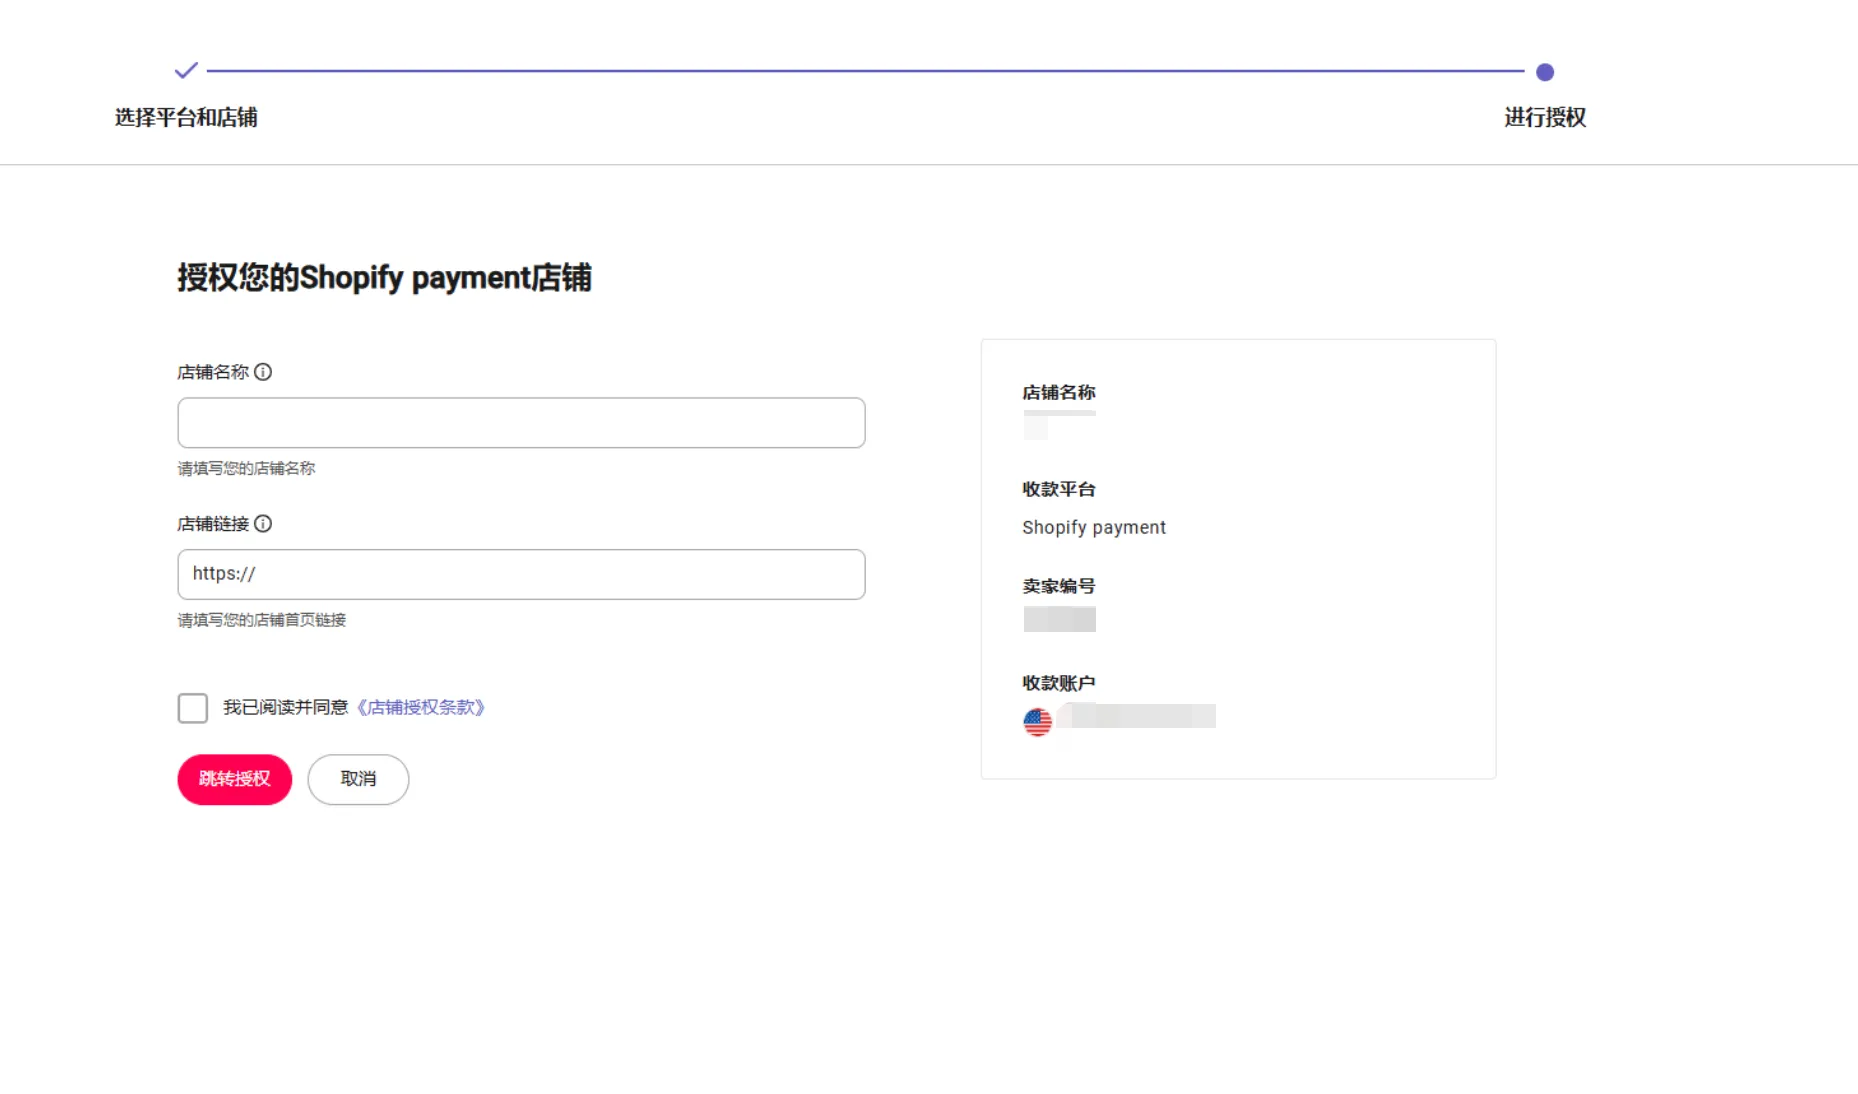Screen dimensions: 1858x1094
Task: Click info icon next to 店铺链接 label
Action: pos(263,524)
